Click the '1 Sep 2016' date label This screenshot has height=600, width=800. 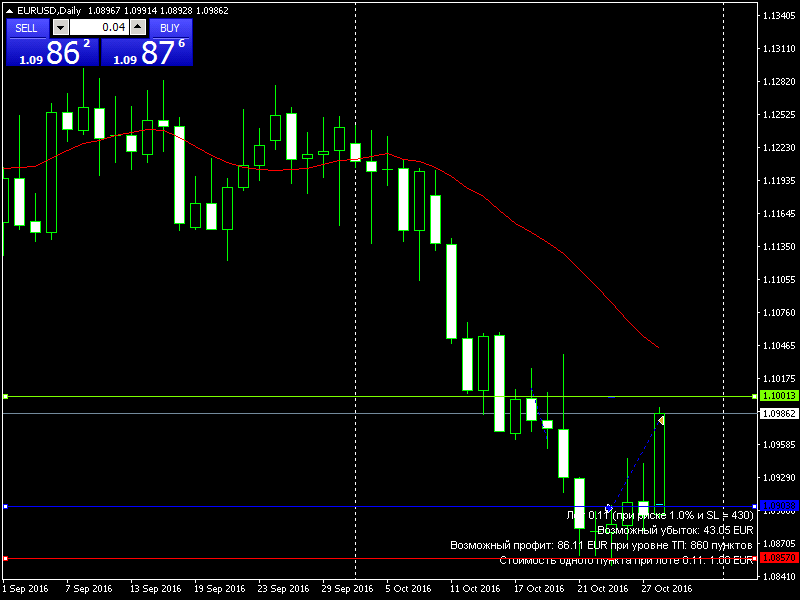pos(26,588)
